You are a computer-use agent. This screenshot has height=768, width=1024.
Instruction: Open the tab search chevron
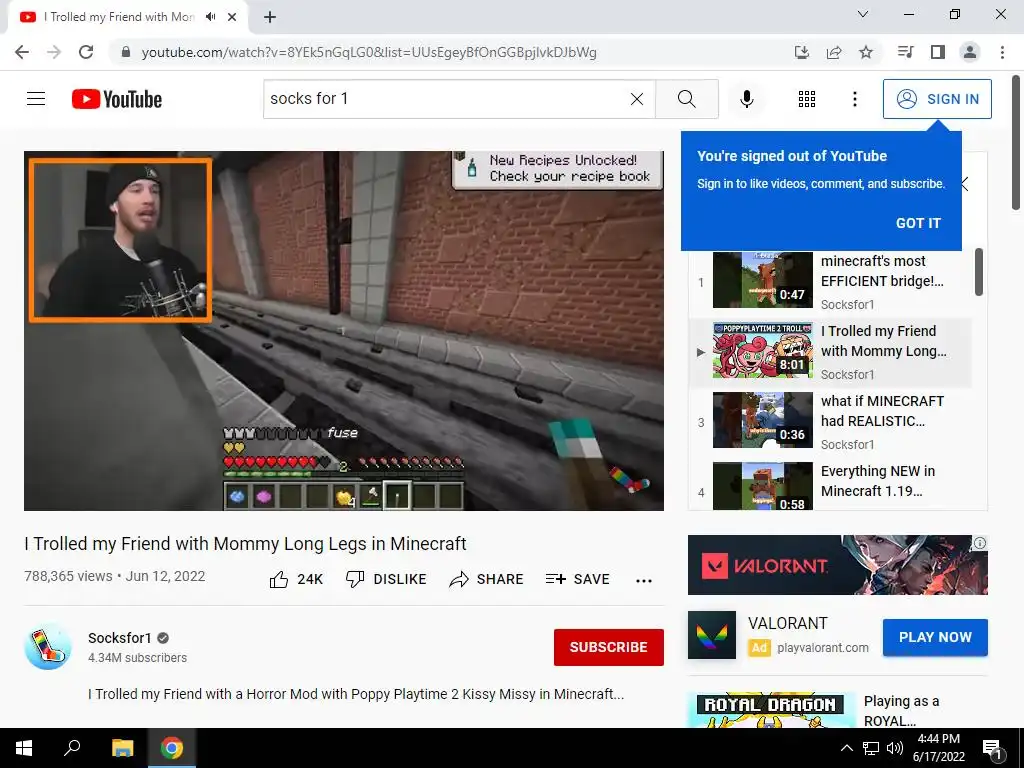(x=863, y=14)
